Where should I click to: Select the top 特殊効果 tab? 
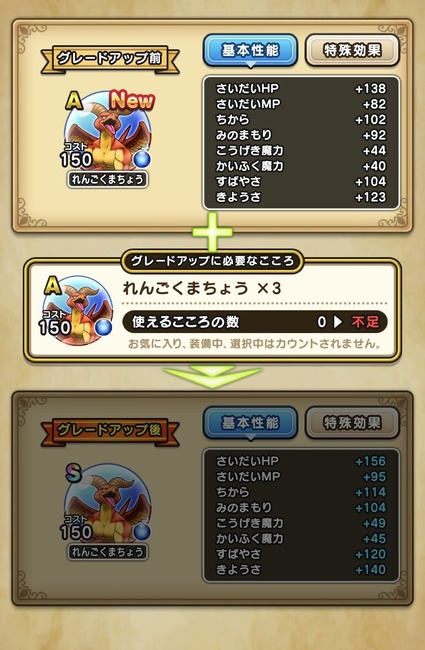pyautogui.click(x=352, y=51)
